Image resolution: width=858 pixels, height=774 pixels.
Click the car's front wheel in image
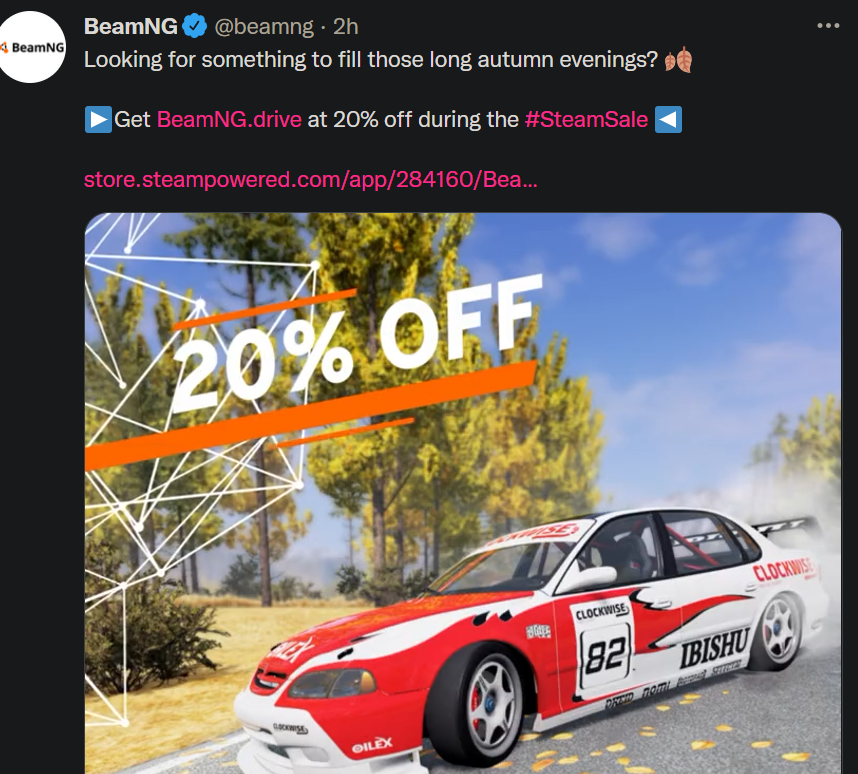pyautogui.click(x=478, y=706)
